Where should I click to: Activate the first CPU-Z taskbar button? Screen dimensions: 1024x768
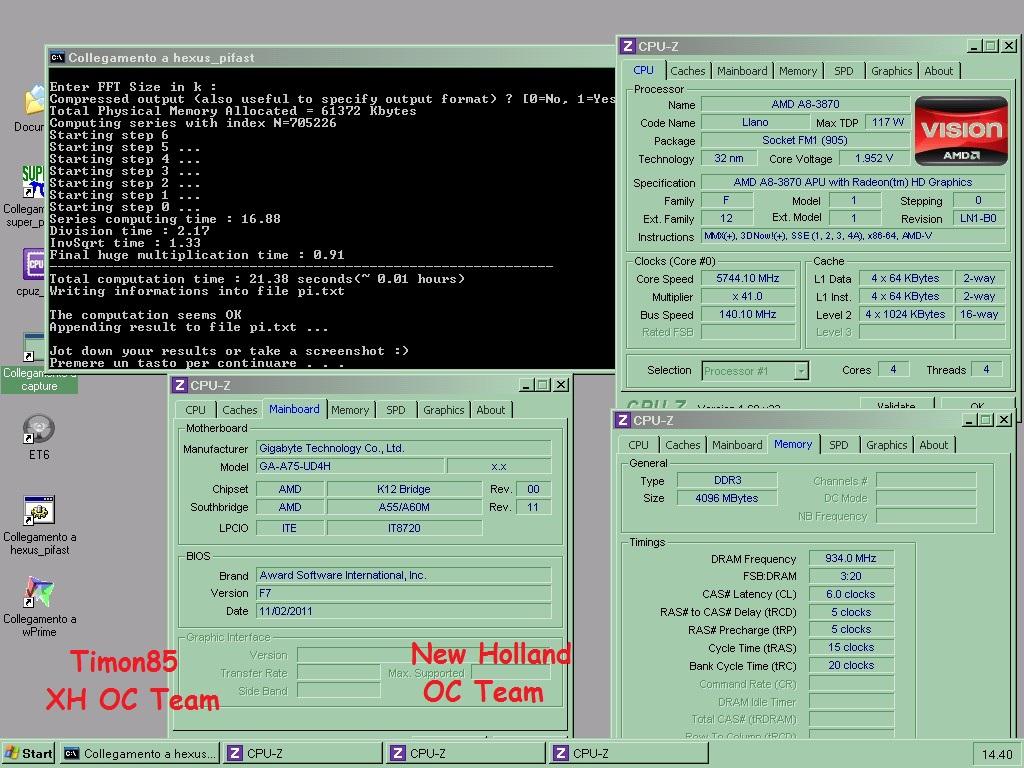pyautogui.click(x=303, y=754)
